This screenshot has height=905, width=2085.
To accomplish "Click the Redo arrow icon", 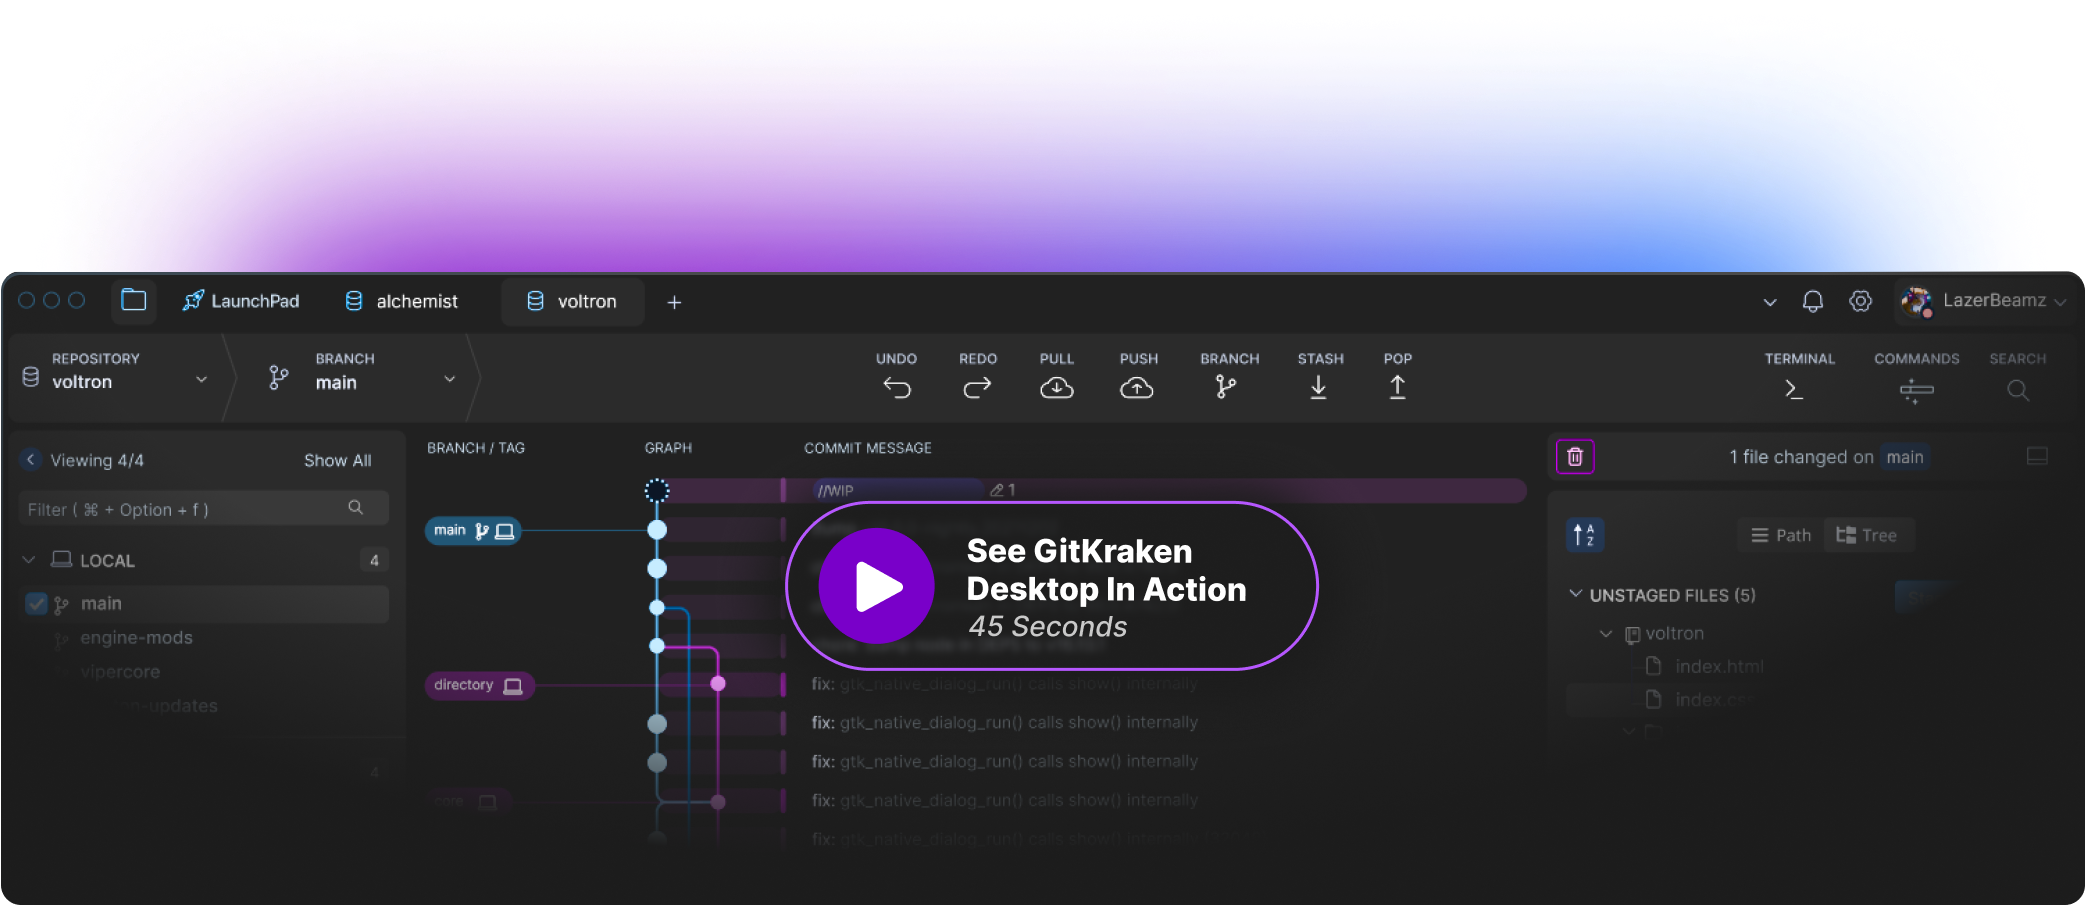I will pos(977,388).
